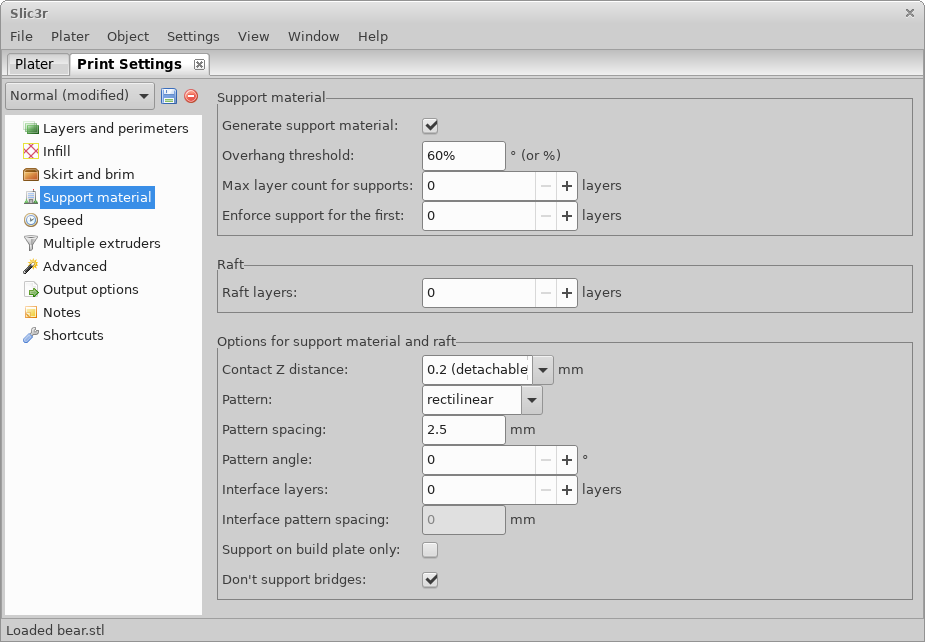
Task: Increase Pattern angle value
Action: click(567, 460)
